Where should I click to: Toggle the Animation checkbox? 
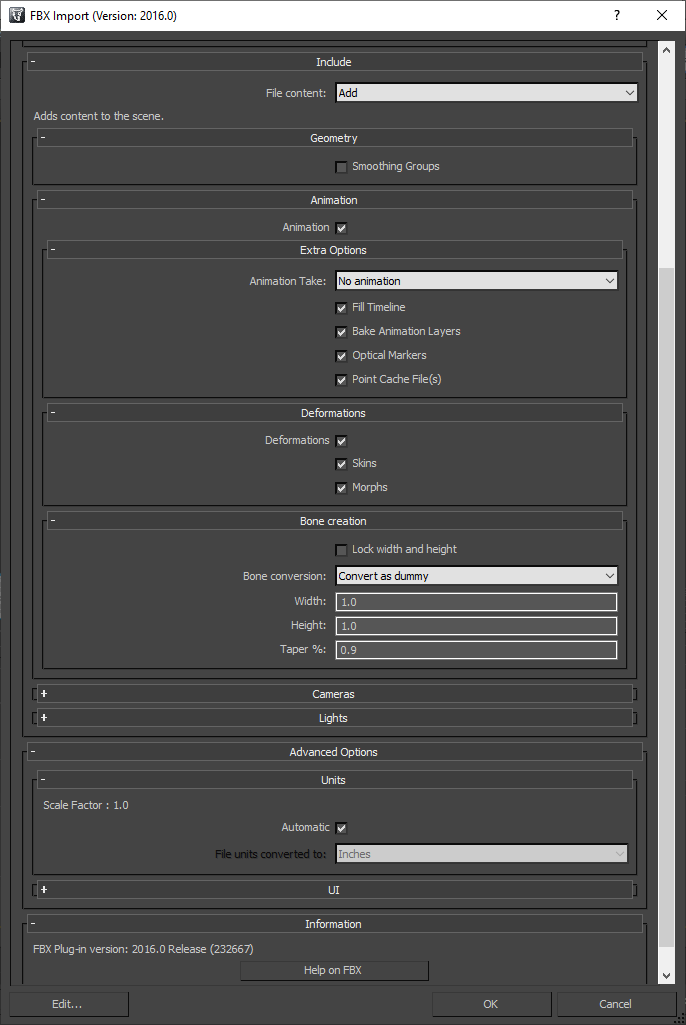point(341,227)
